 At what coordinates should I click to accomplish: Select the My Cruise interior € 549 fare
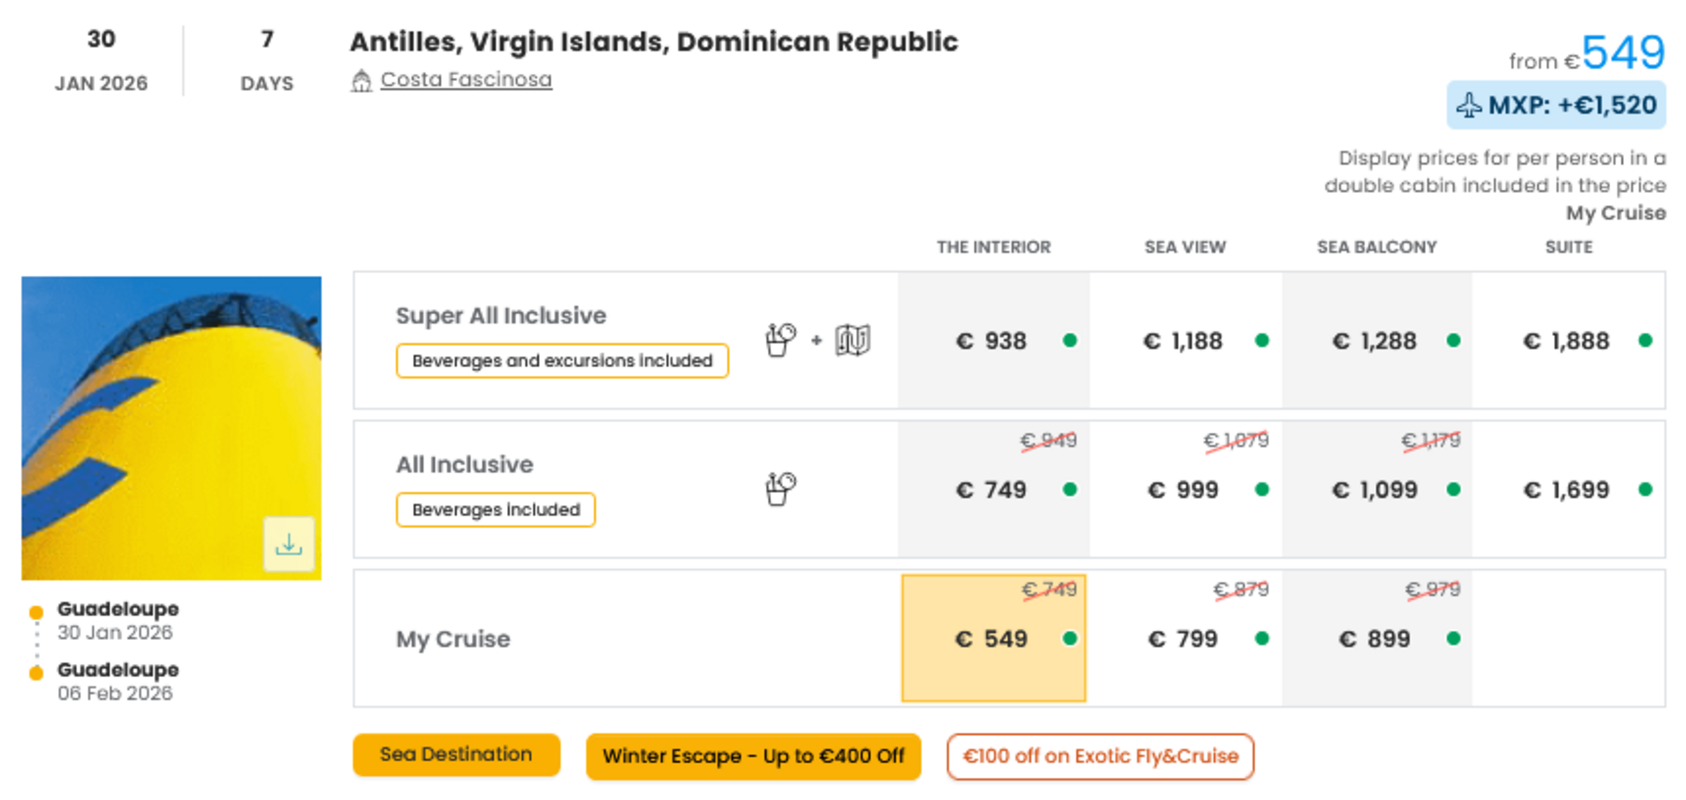click(993, 638)
